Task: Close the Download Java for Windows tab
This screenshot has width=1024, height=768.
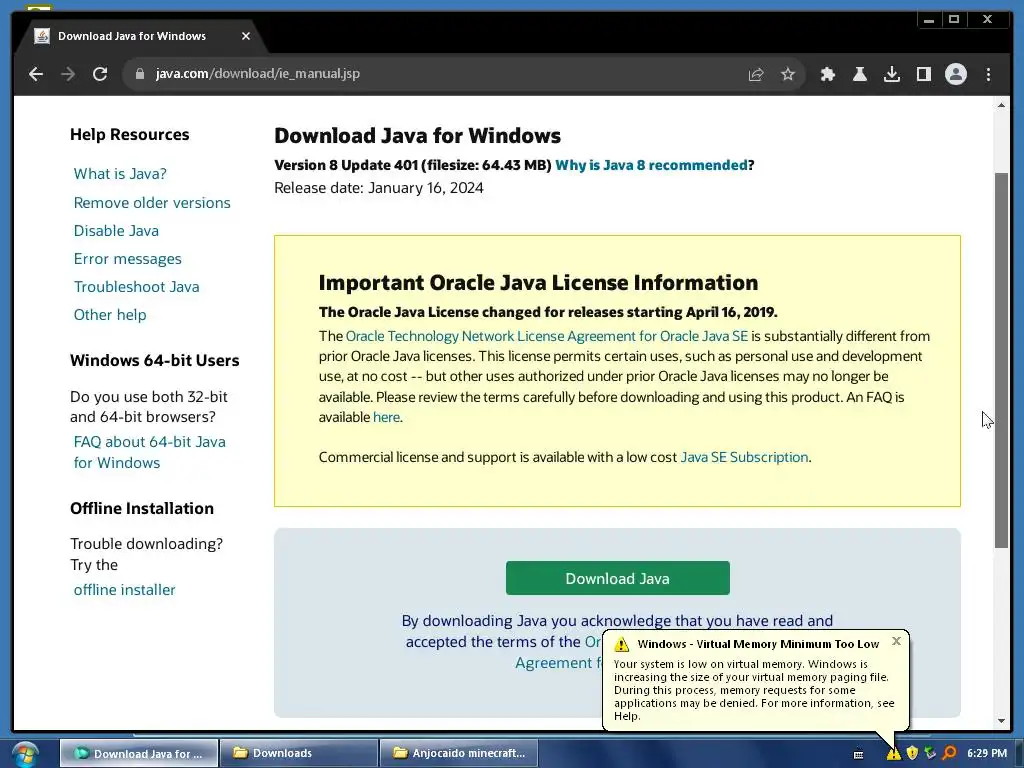Action: (x=246, y=36)
